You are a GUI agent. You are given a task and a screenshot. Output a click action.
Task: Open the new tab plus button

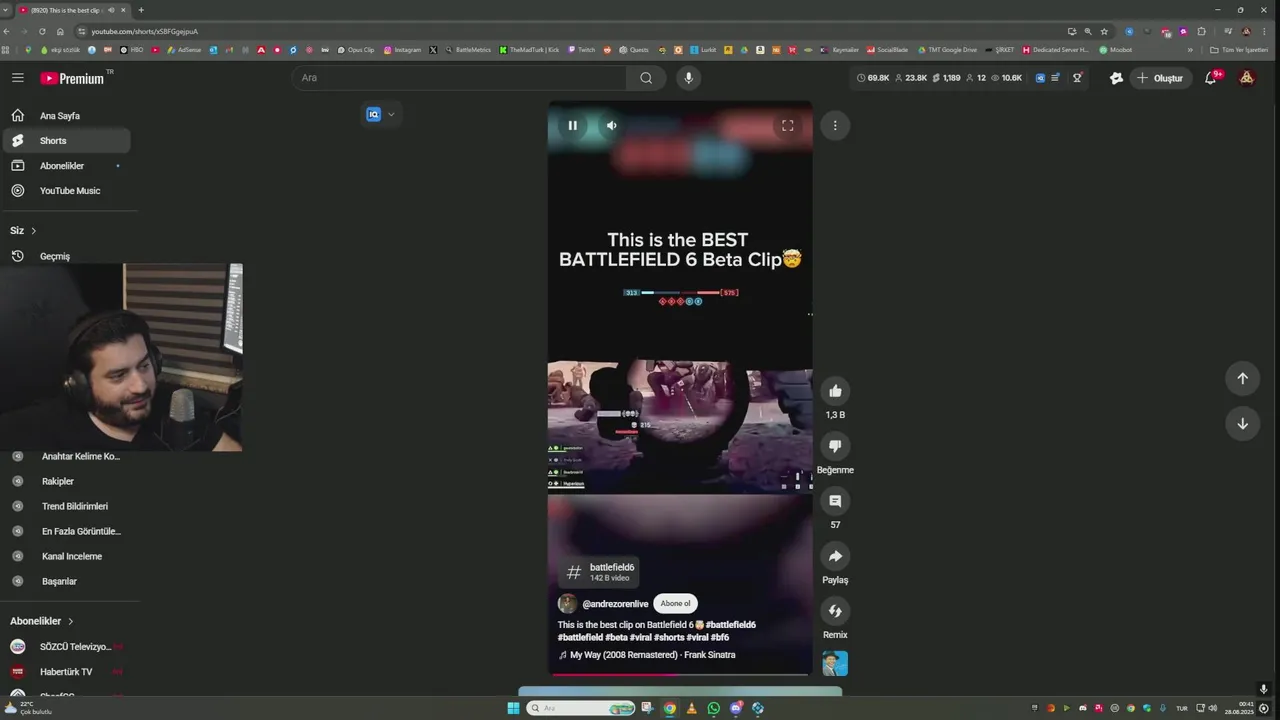(x=141, y=10)
